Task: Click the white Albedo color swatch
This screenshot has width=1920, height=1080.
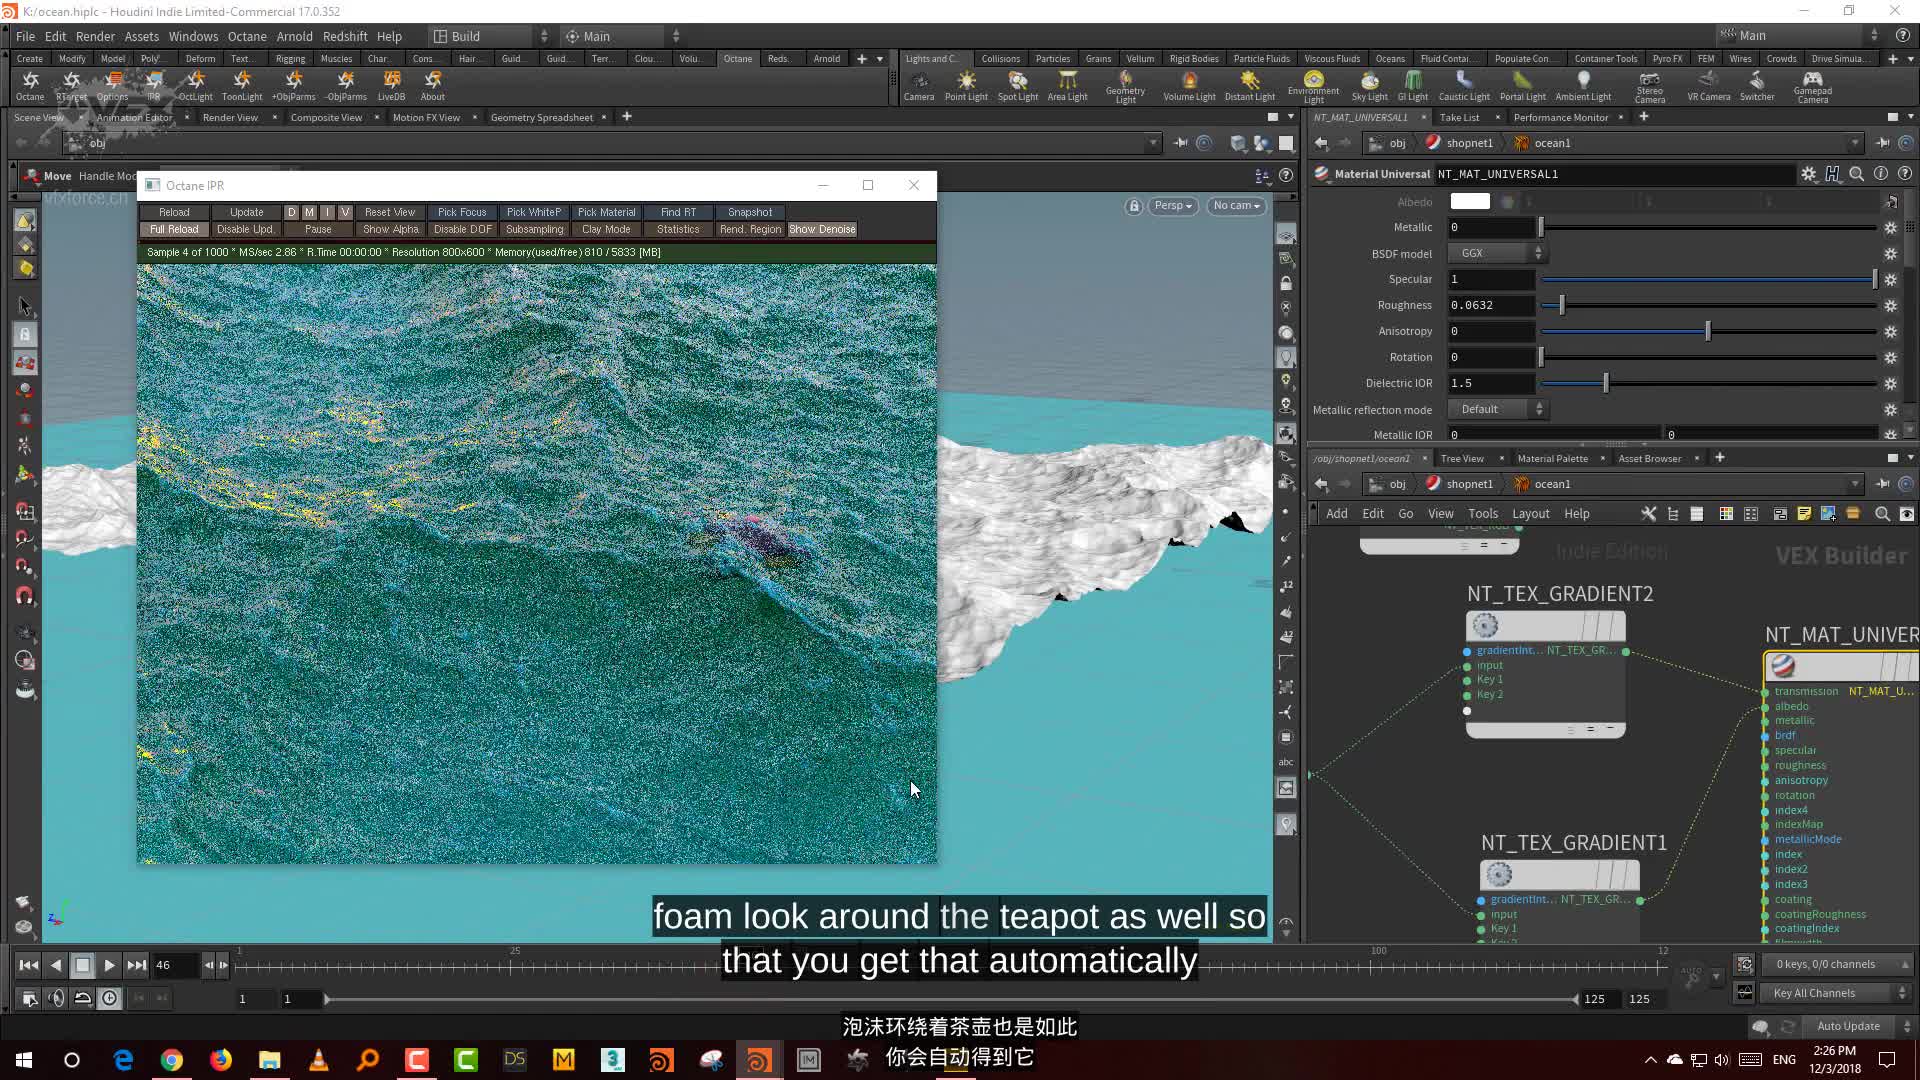Action: point(1469,201)
